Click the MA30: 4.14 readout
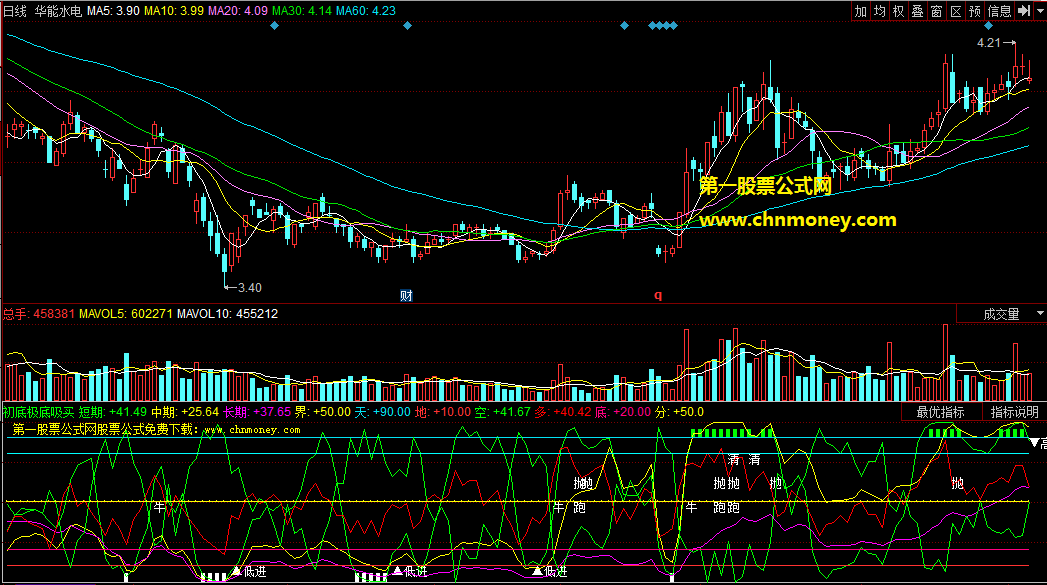Image resolution: width=1047 pixels, height=585 pixels. [302, 11]
